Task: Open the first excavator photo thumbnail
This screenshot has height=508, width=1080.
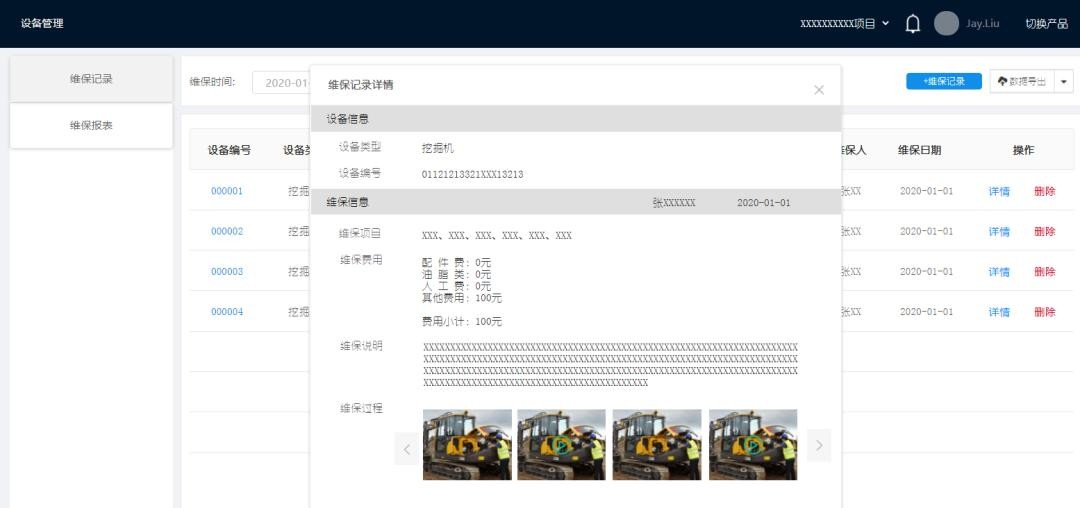Action: tap(467, 445)
